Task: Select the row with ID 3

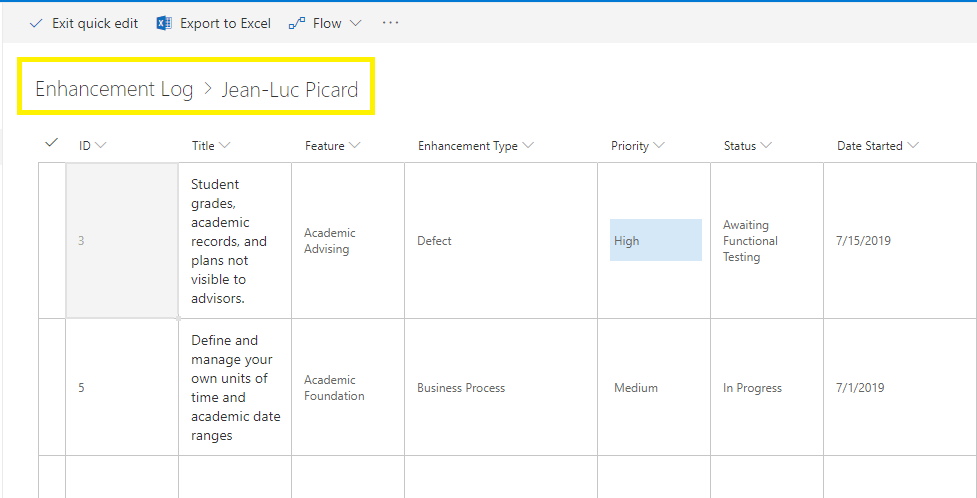Action: coord(52,241)
